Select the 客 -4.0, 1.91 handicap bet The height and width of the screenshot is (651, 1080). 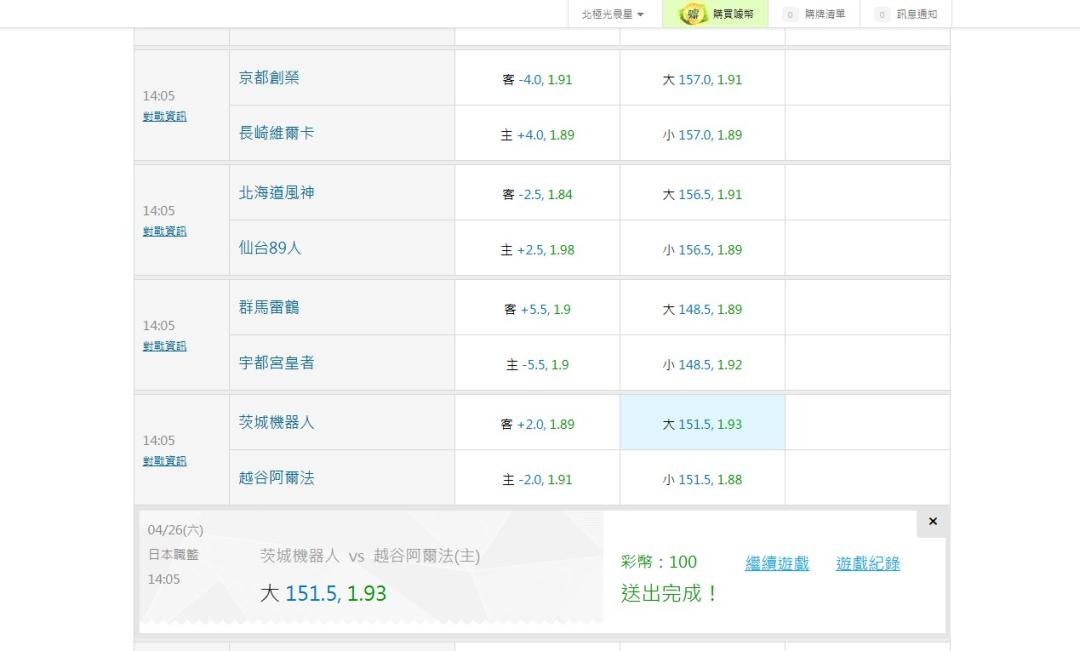click(x=537, y=79)
